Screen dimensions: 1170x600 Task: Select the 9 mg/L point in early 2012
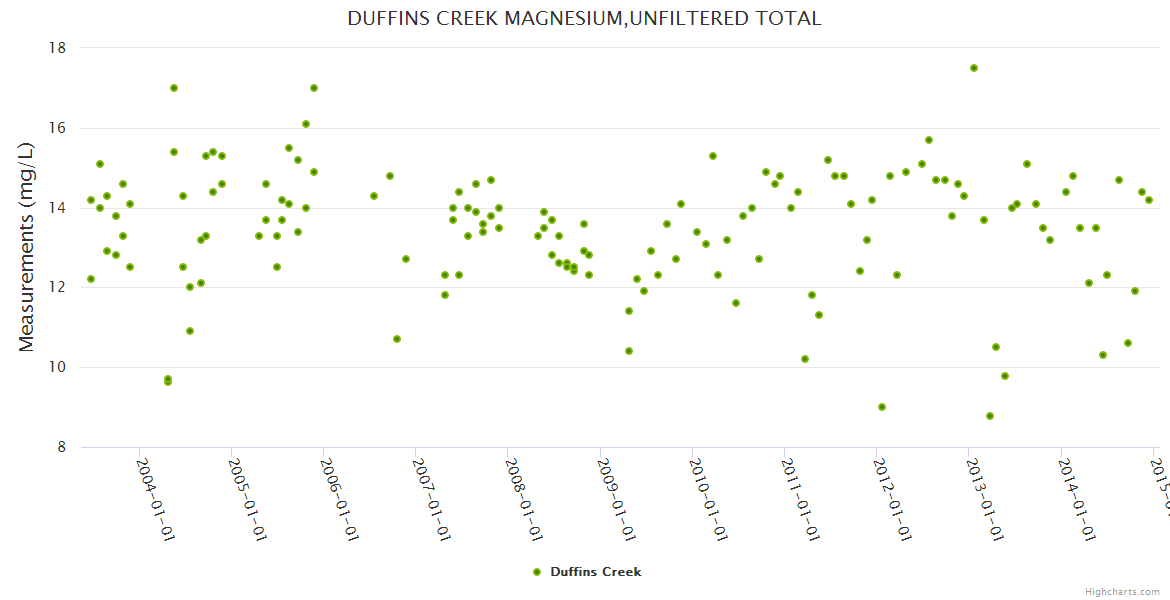[x=882, y=407]
